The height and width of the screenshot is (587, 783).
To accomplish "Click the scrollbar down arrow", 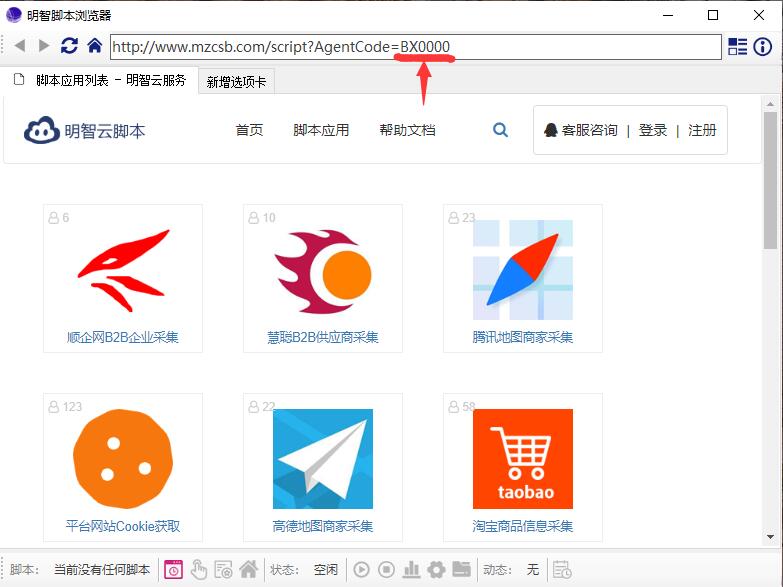I will tap(770, 537).
